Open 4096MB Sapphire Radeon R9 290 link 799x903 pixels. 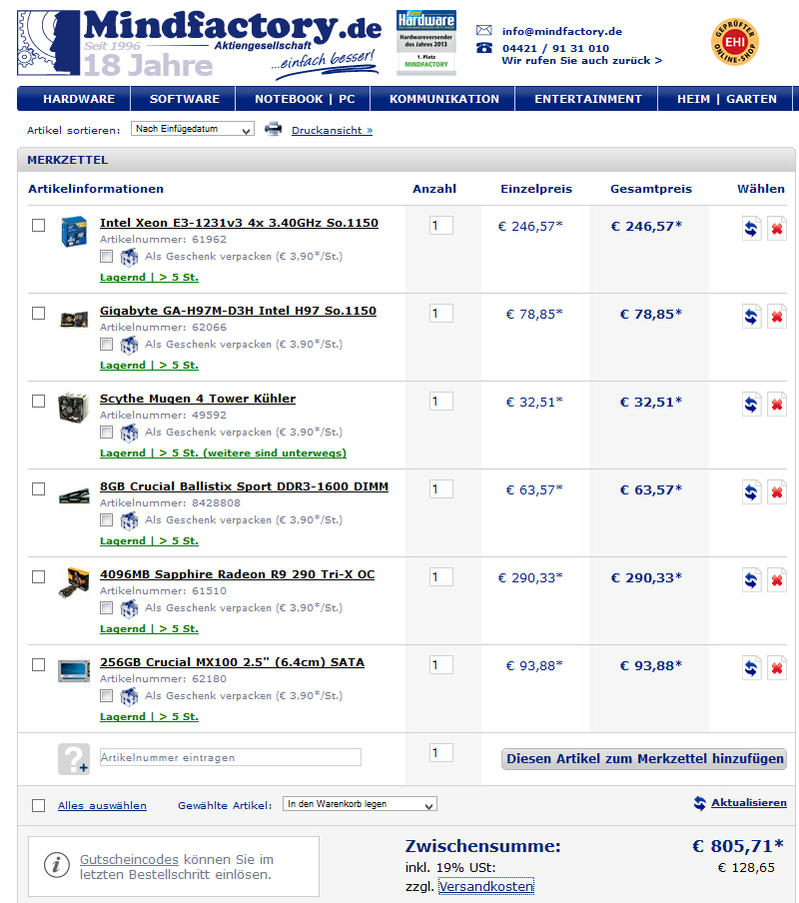point(237,575)
